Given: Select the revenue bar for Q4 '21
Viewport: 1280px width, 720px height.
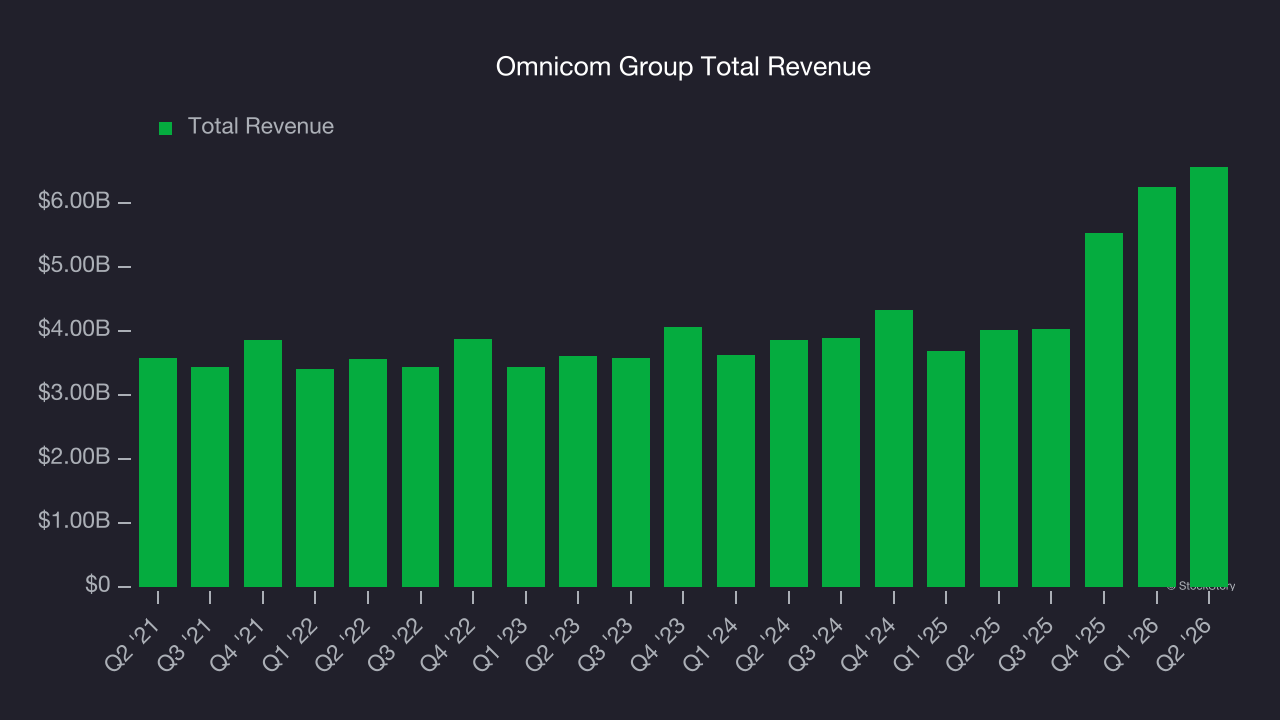Looking at the screenshot, I should 263,463.
